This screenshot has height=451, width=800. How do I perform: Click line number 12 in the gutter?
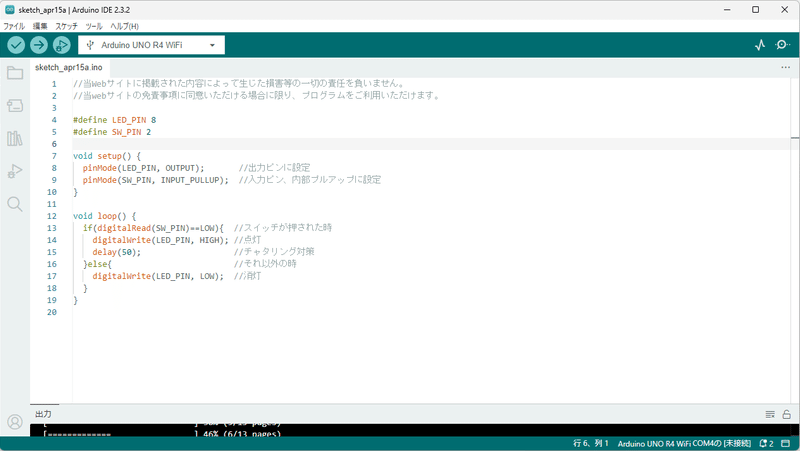52,216
